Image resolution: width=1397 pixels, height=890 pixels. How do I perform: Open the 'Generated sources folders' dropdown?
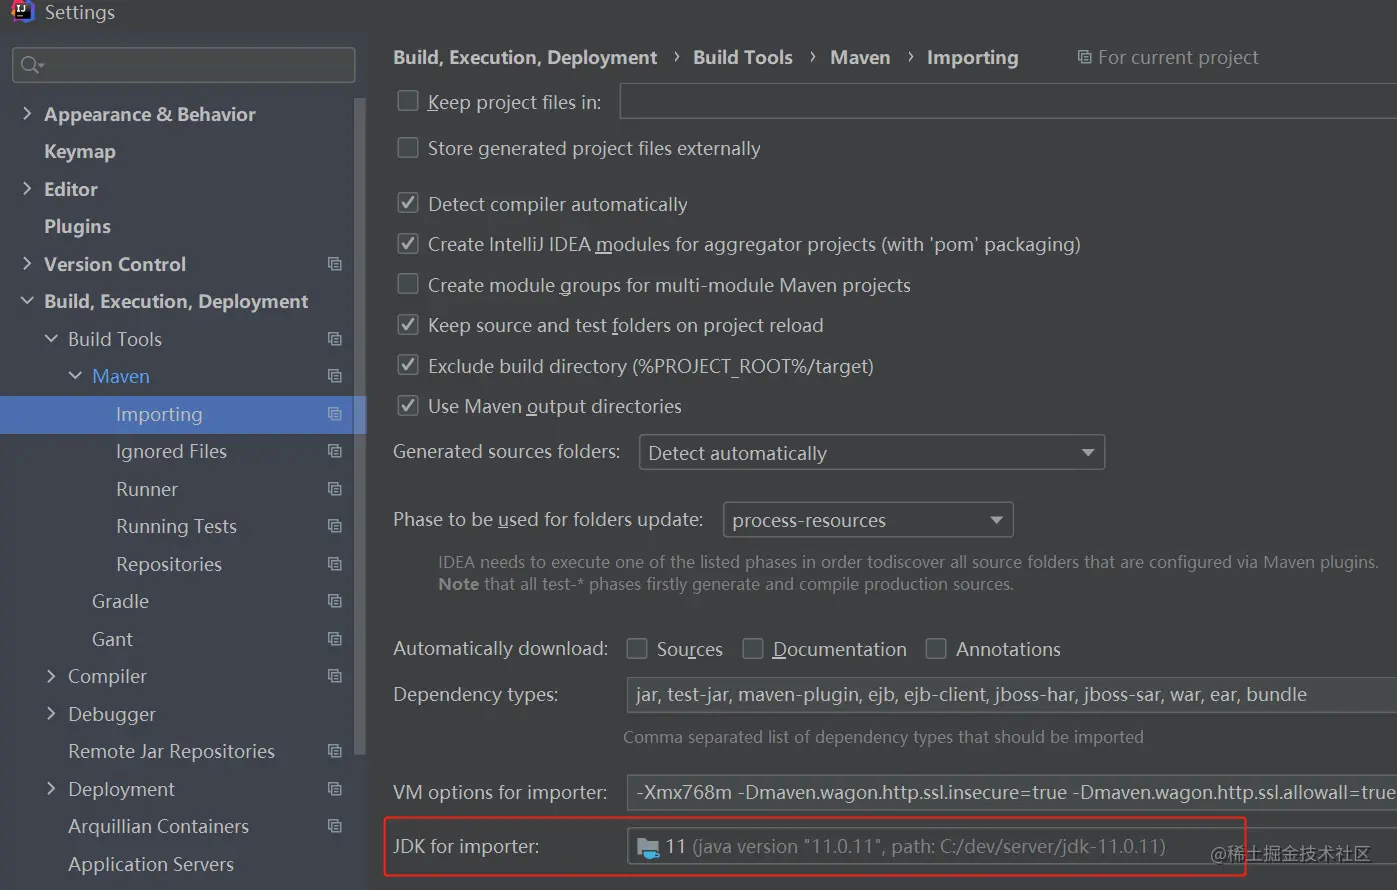pos(872,453)
